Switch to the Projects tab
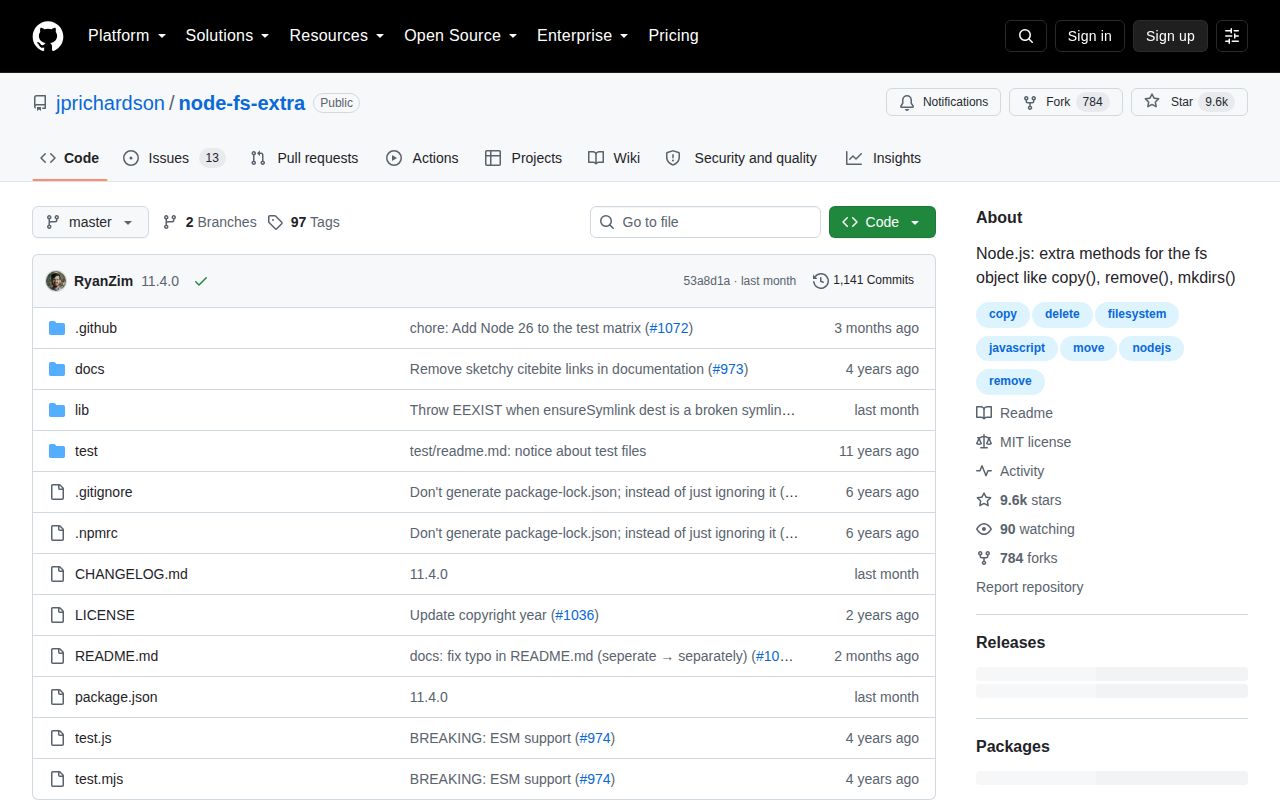This screenshot has height=800, width=1280. pyautogui.click(x=523, y=158)
